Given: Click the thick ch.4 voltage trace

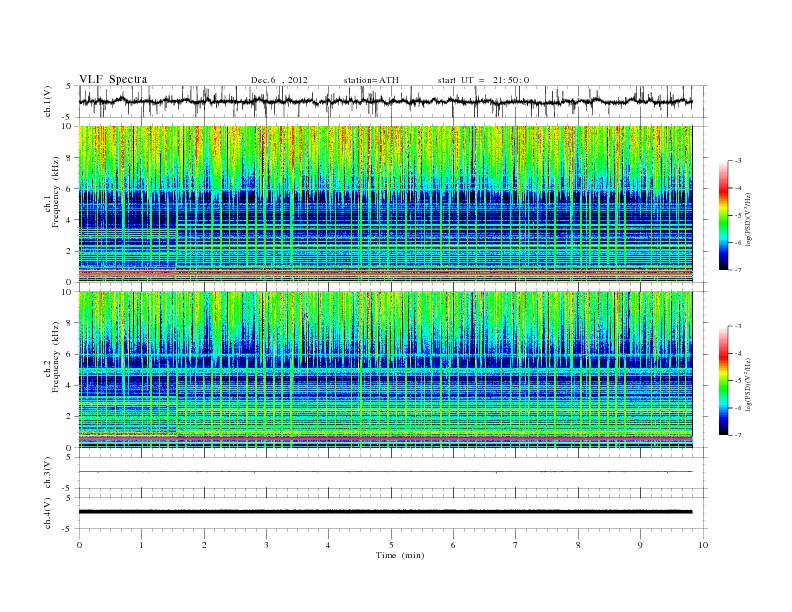Looking at the screenshot, I should tap(385, 512).
